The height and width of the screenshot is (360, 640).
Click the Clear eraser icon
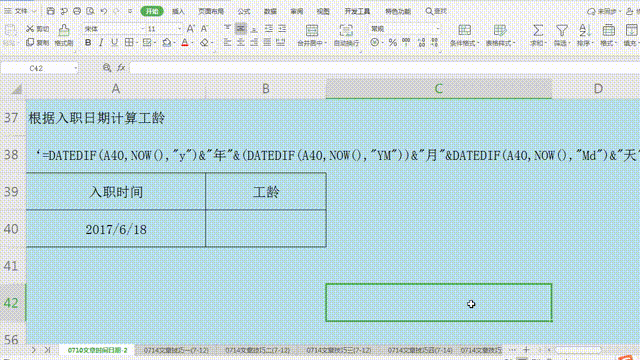[x=204, y=42]
